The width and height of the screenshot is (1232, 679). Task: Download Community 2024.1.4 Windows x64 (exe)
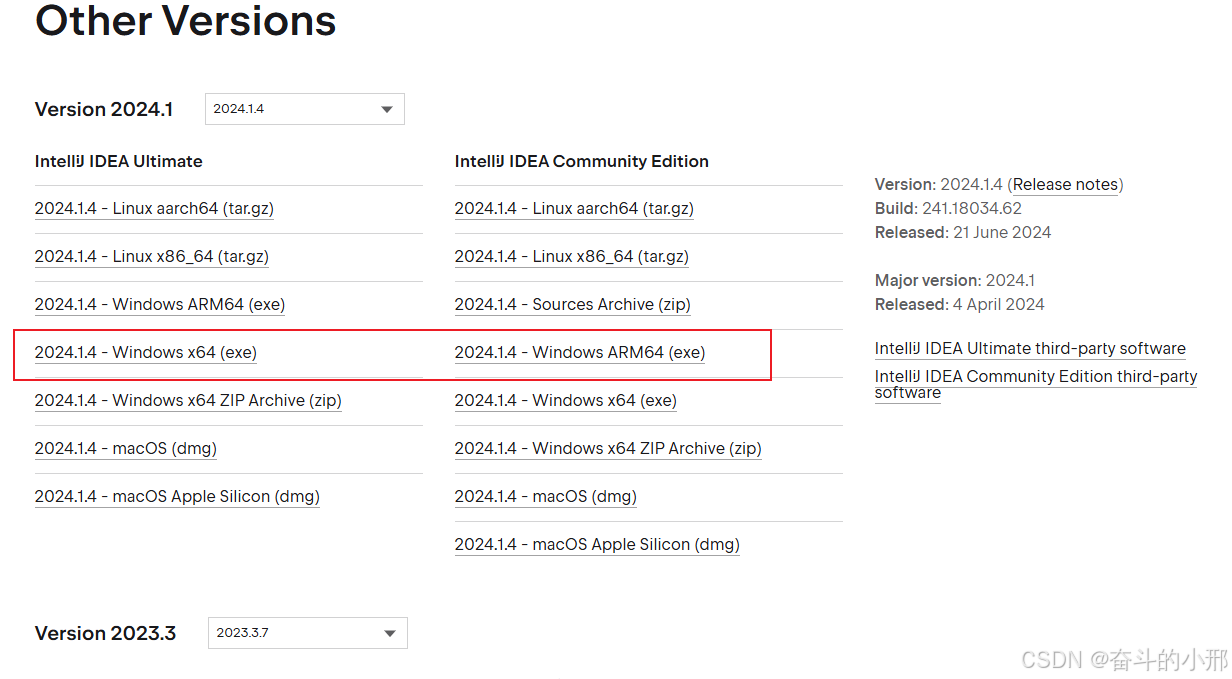coord(566,401)
